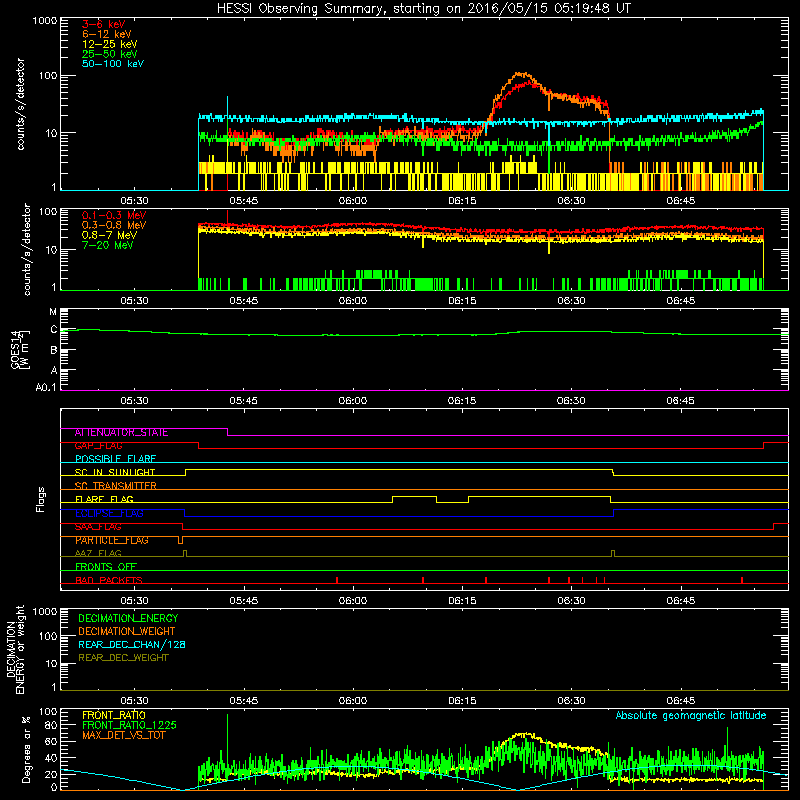Viewport: 800px width, 800px height.
Task: Select the 12-25 keV legend label
Action: (x=109, y=44)
